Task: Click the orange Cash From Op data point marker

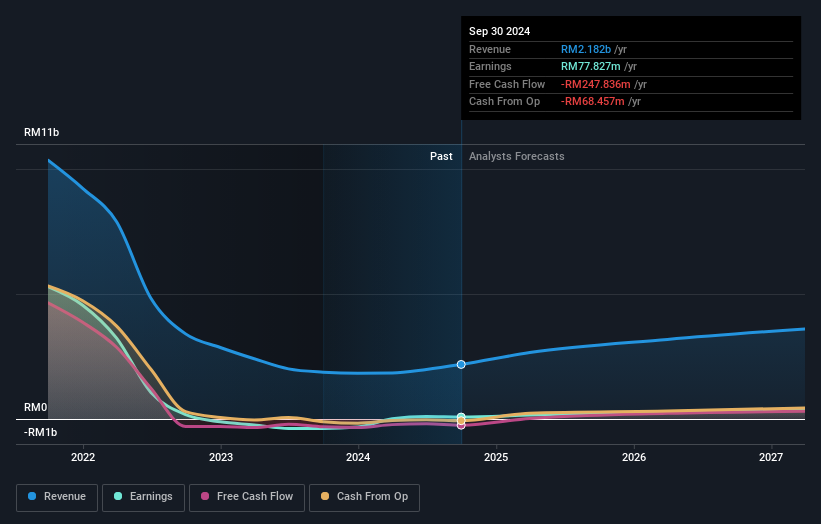Action: click(x=461, y=421)
